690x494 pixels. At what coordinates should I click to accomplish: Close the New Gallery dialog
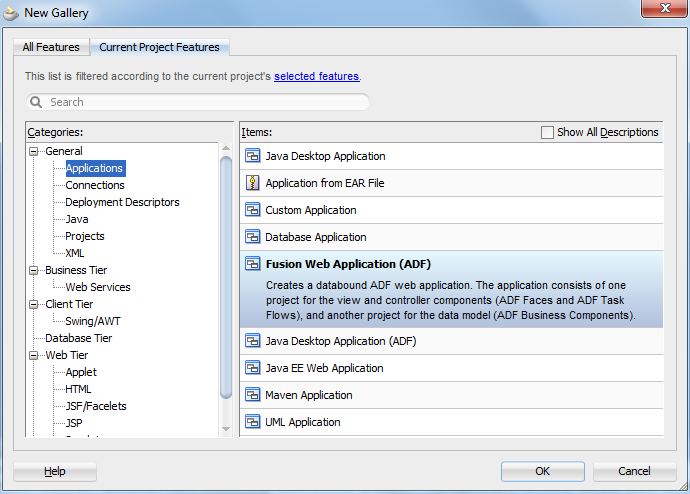click(665, 8)
